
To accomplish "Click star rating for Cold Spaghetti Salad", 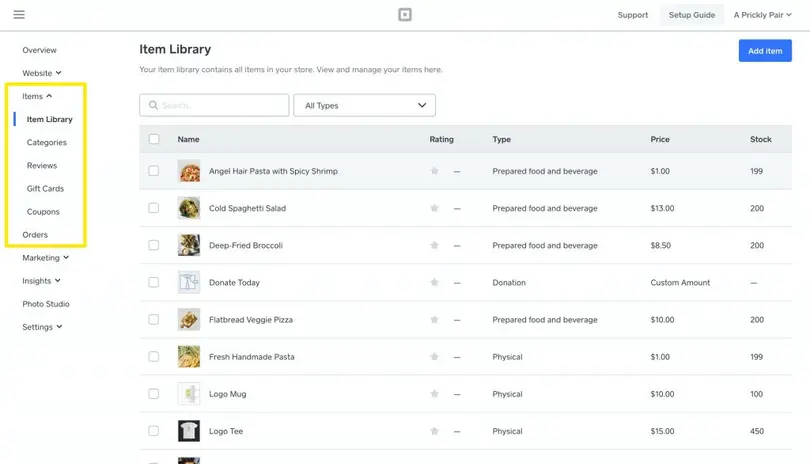I will [434, 208].
